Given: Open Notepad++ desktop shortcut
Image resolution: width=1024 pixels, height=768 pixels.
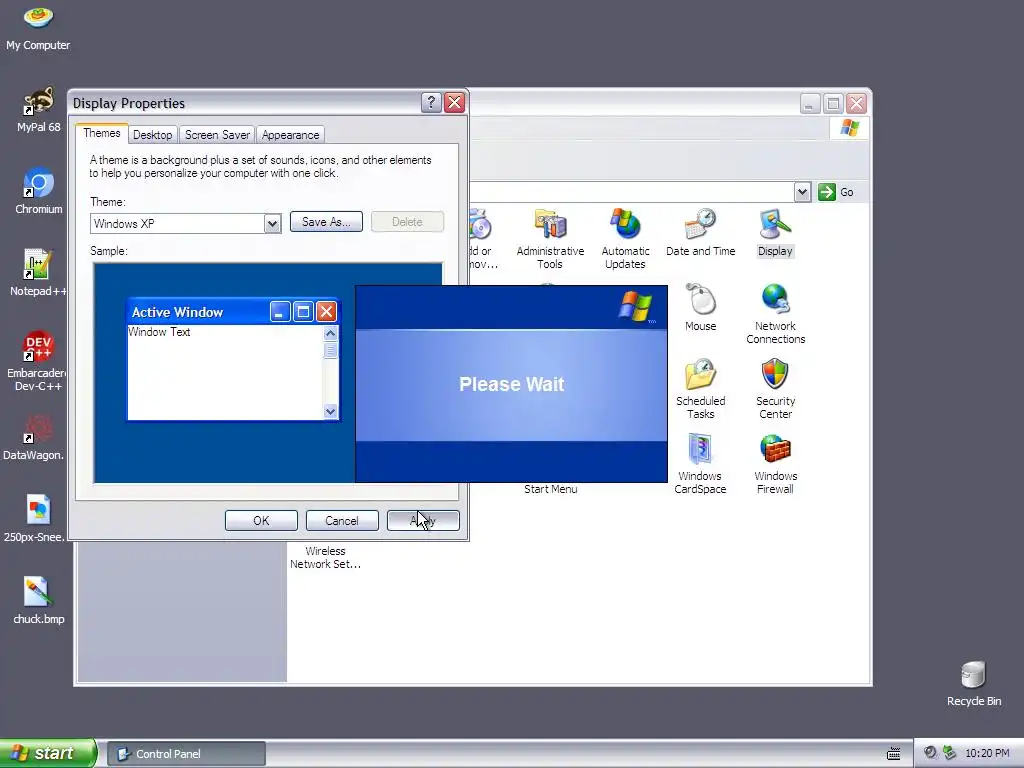Looking at the screenshot, I should tap(38, 273).
